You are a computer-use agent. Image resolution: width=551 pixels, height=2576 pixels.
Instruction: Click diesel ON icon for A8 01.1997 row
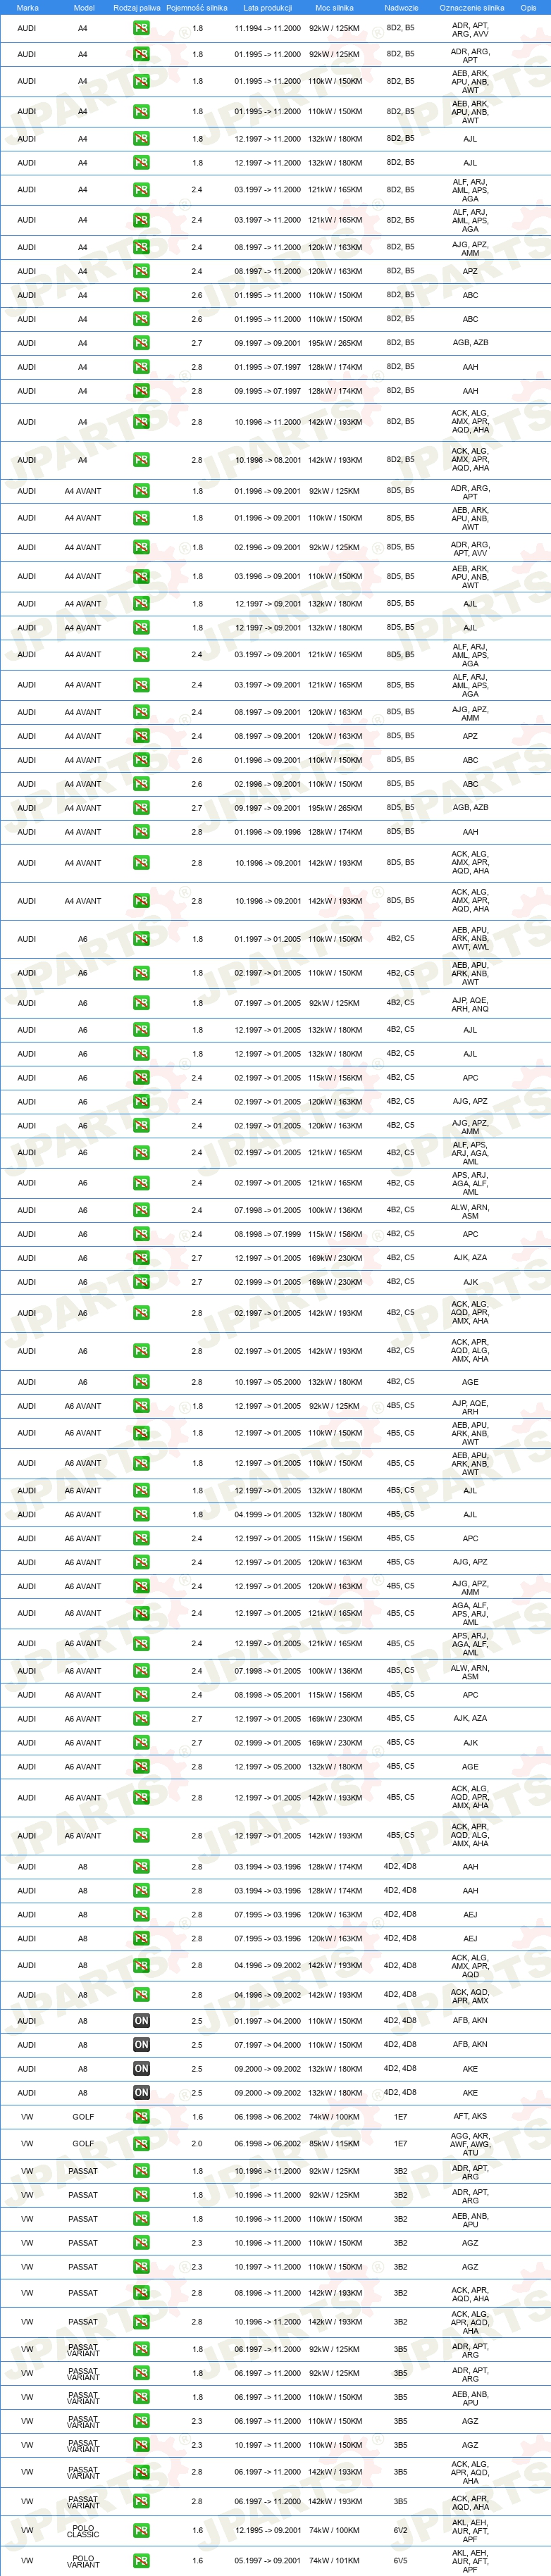click(x=141, y=2021)
